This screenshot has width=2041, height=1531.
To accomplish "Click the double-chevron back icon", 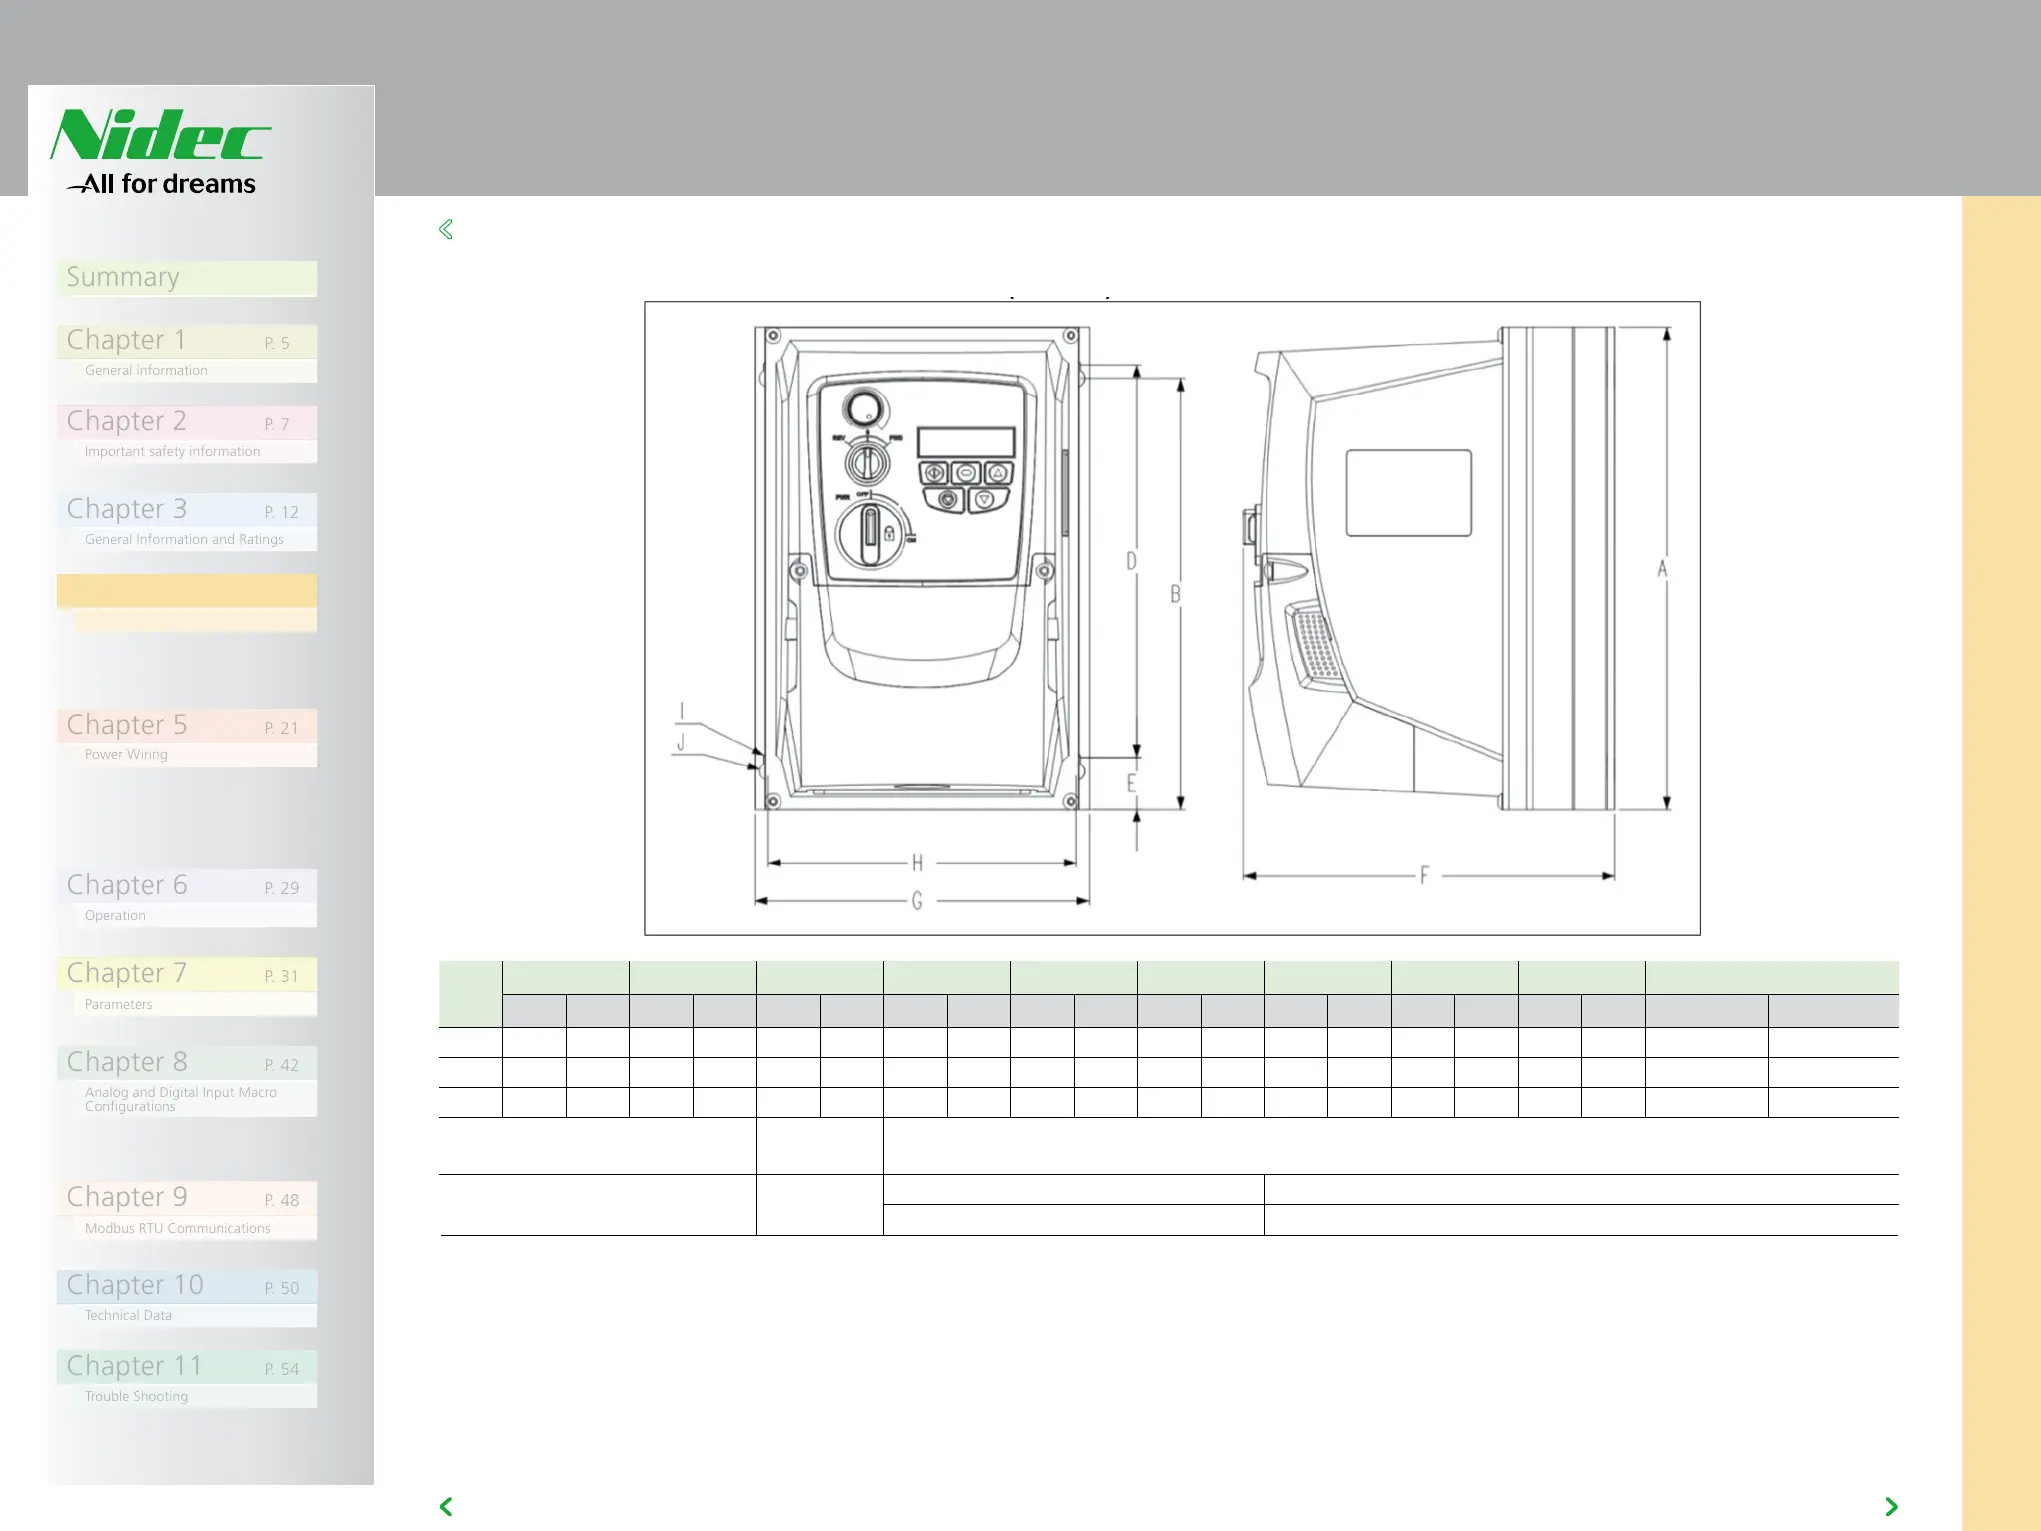I will pyautogui.click(x=446, y=230).
